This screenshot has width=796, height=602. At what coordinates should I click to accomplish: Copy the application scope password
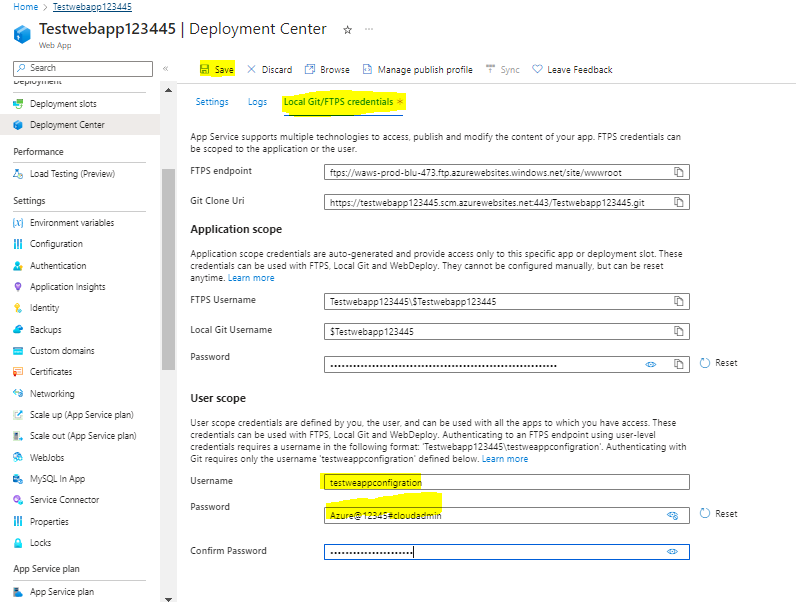click(x=679, y=364)
